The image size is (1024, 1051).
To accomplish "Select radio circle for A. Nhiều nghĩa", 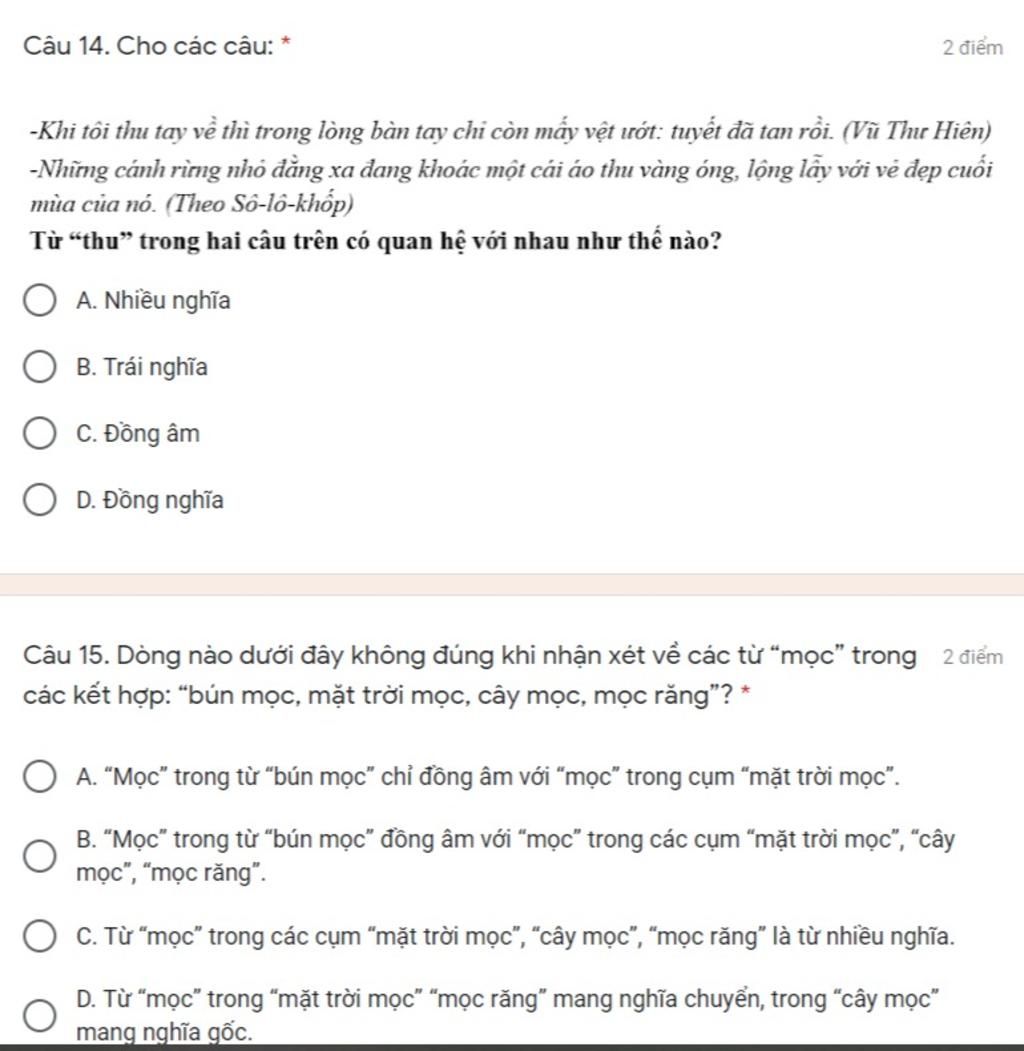I will pyautogui.click(x=40, y=300).
